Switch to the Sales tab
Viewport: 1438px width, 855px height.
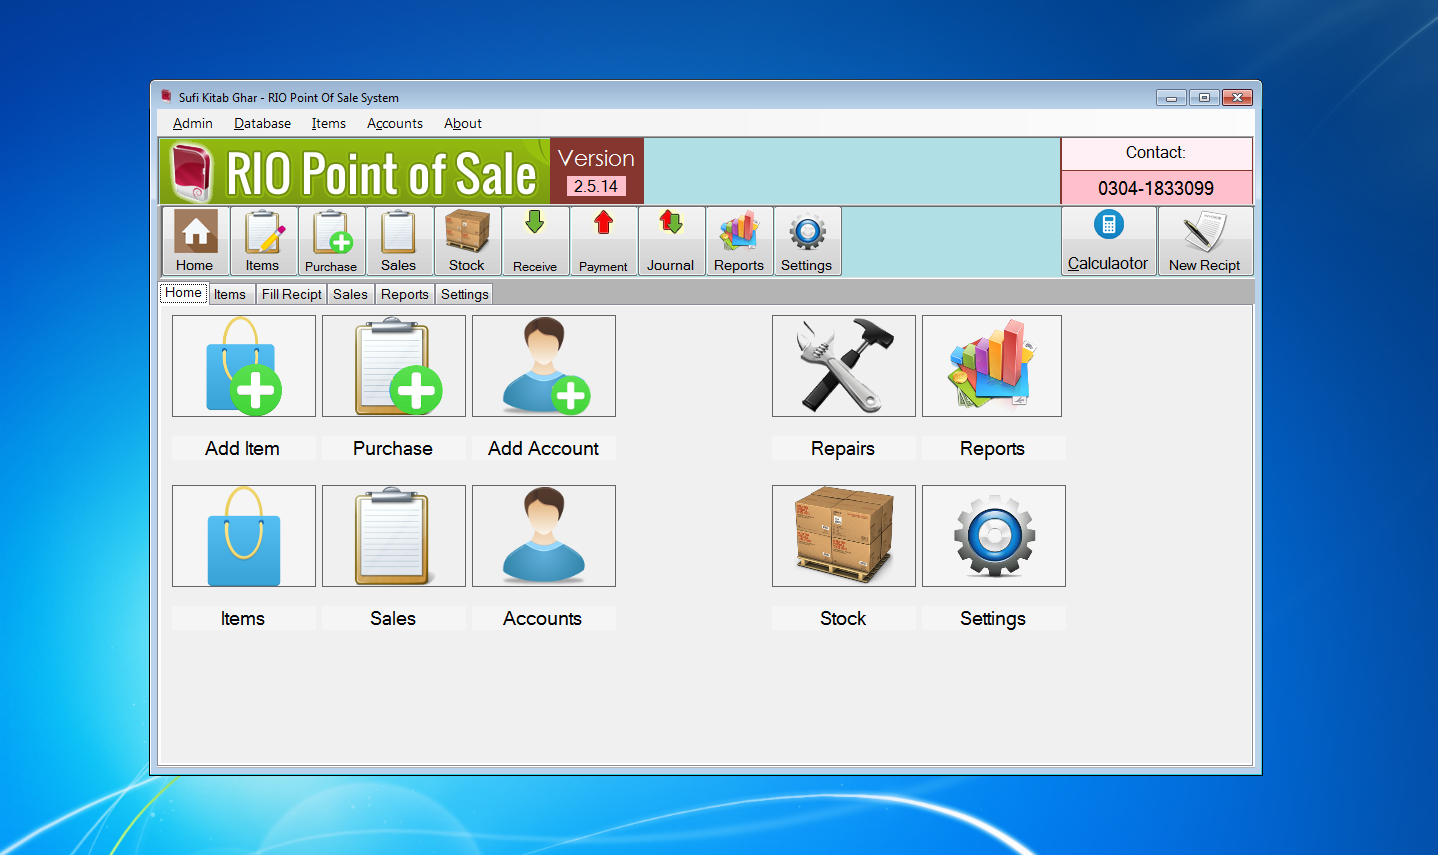350,293
